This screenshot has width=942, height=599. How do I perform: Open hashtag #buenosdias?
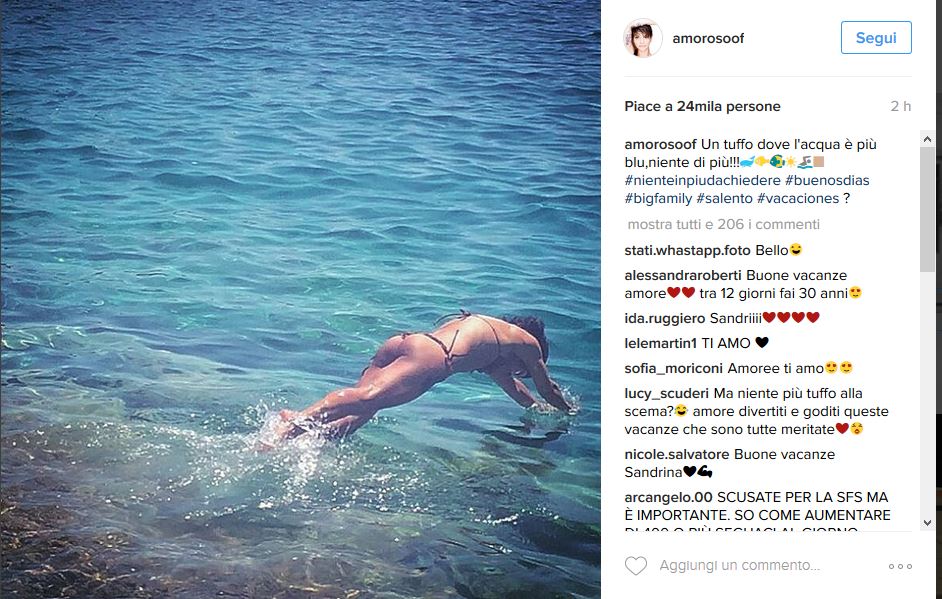827,180
